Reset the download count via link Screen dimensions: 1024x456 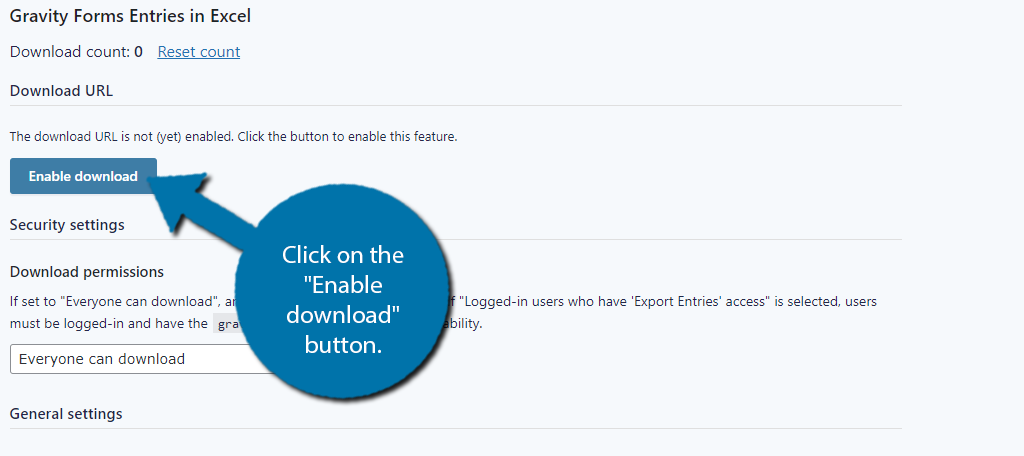point(199,52)
